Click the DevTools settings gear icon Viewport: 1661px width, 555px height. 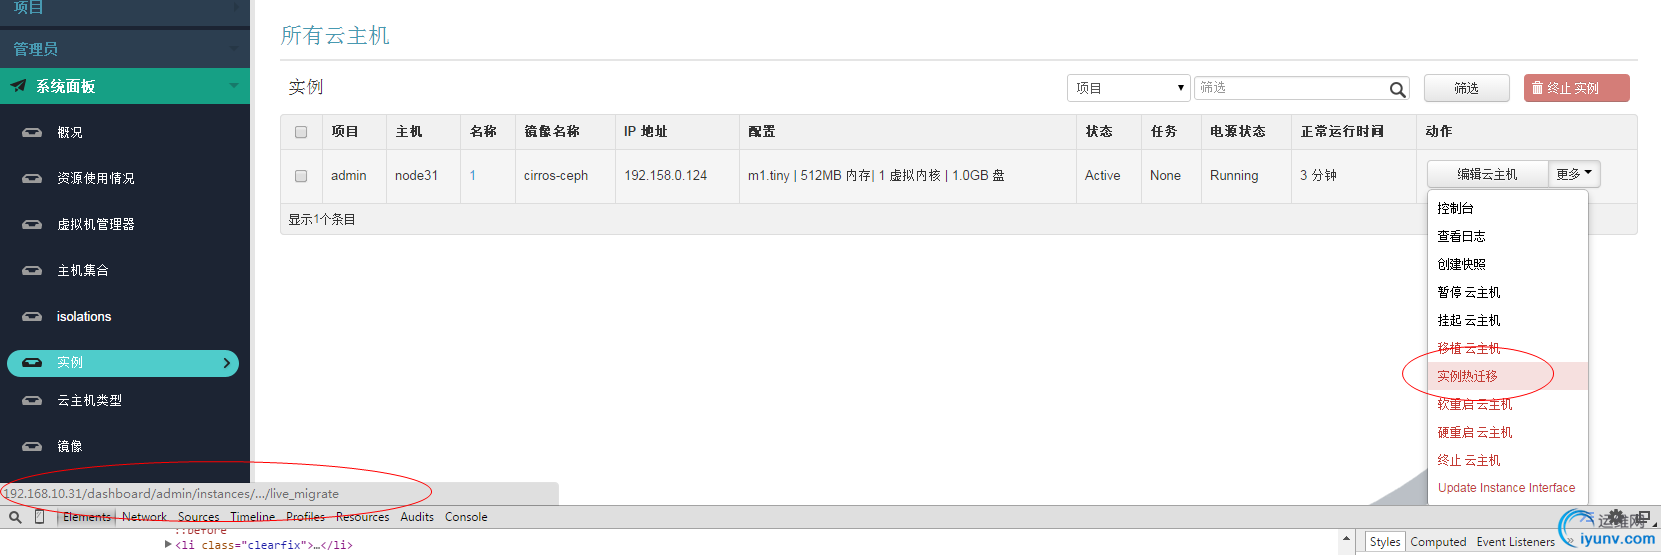pos(1617,518)
